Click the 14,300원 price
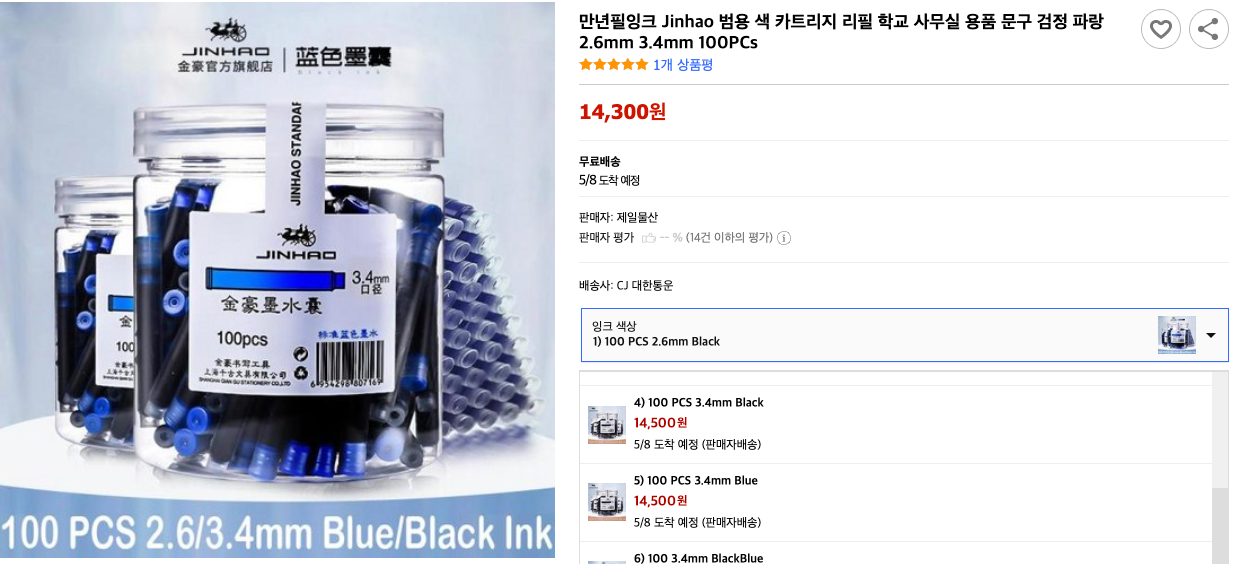The width and height of the screenshot is (1237, 564). 622,111
